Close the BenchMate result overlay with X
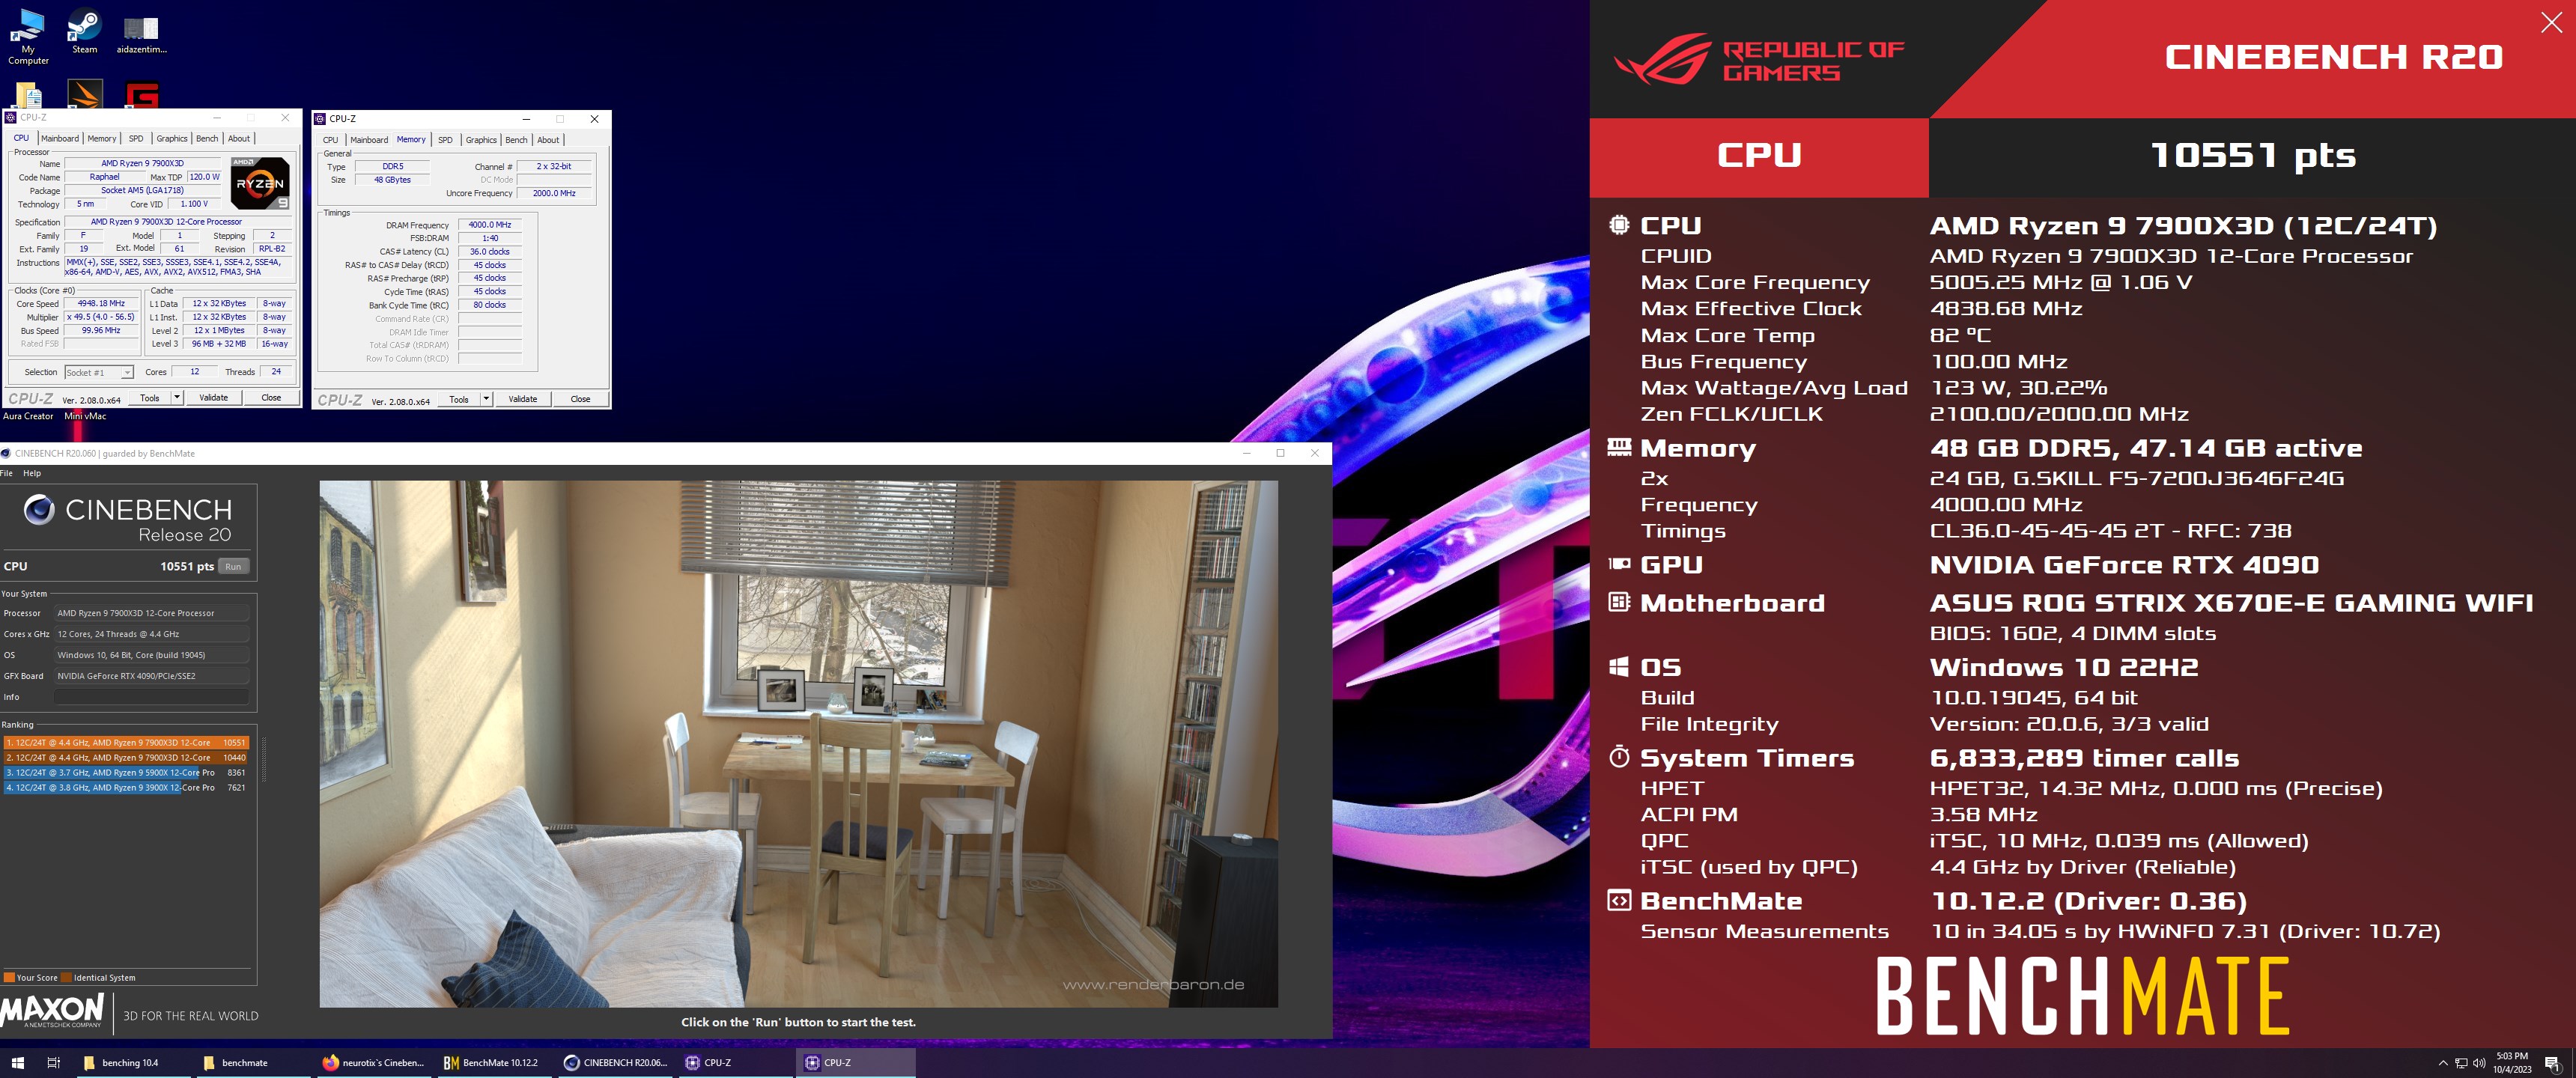Image resolution: width=2576 pixels, height=1078 pixels. point(2551,22)
